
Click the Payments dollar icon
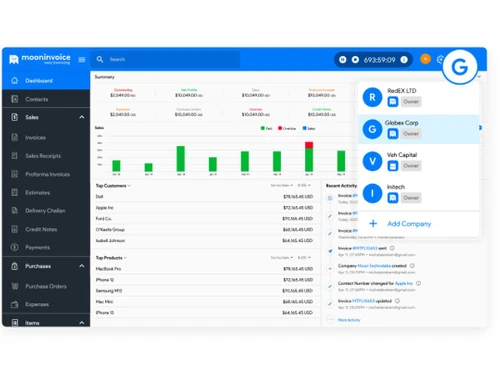point(14,247)
